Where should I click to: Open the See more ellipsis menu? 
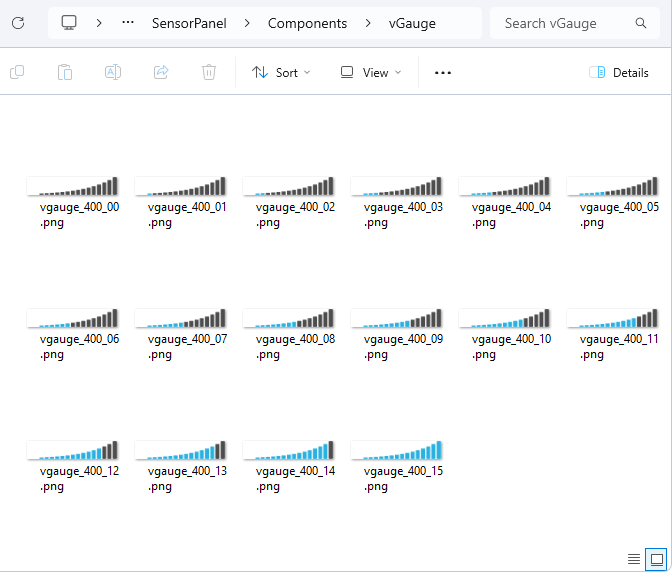(x=443, y=72)
